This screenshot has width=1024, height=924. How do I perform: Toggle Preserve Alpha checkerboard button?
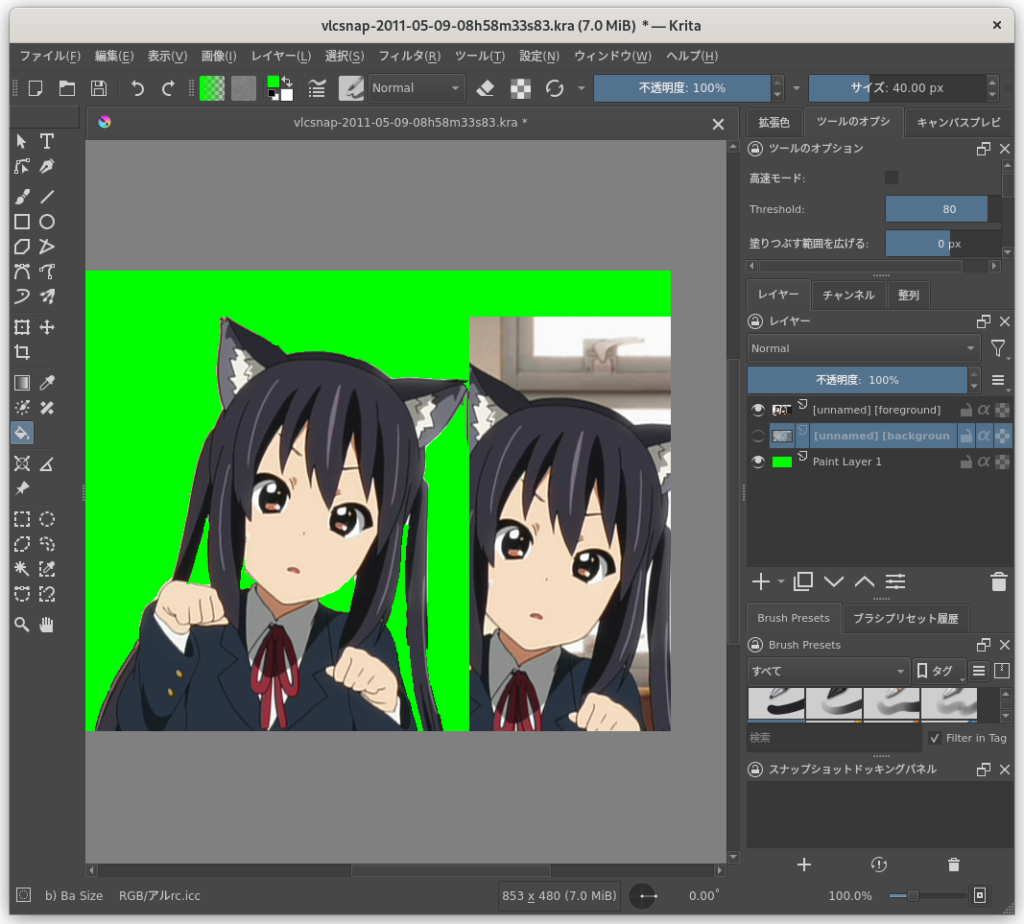click(x=520, y=88)
